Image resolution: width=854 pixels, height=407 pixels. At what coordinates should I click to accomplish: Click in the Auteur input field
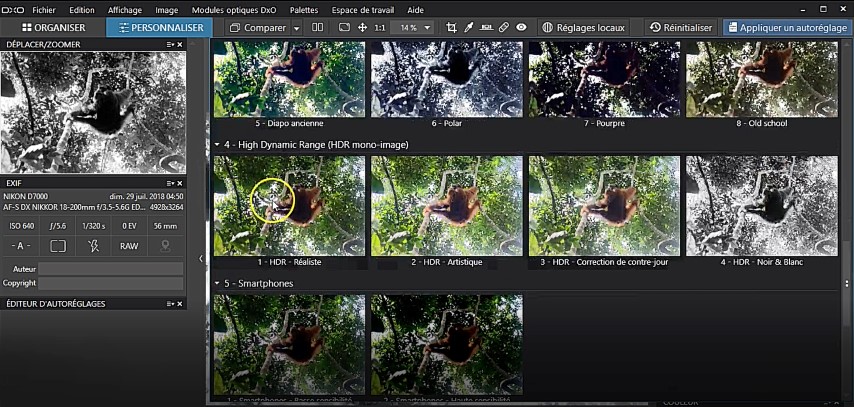click(x=111, y=269)
